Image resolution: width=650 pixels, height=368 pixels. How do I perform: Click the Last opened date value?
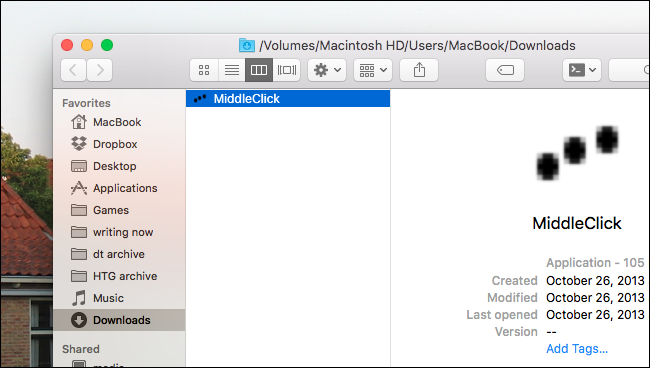pyautogui.click(x=595, y=315)
